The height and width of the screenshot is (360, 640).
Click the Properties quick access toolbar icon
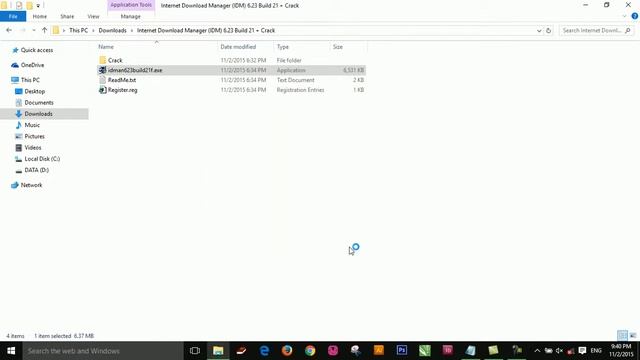point(19,5)
